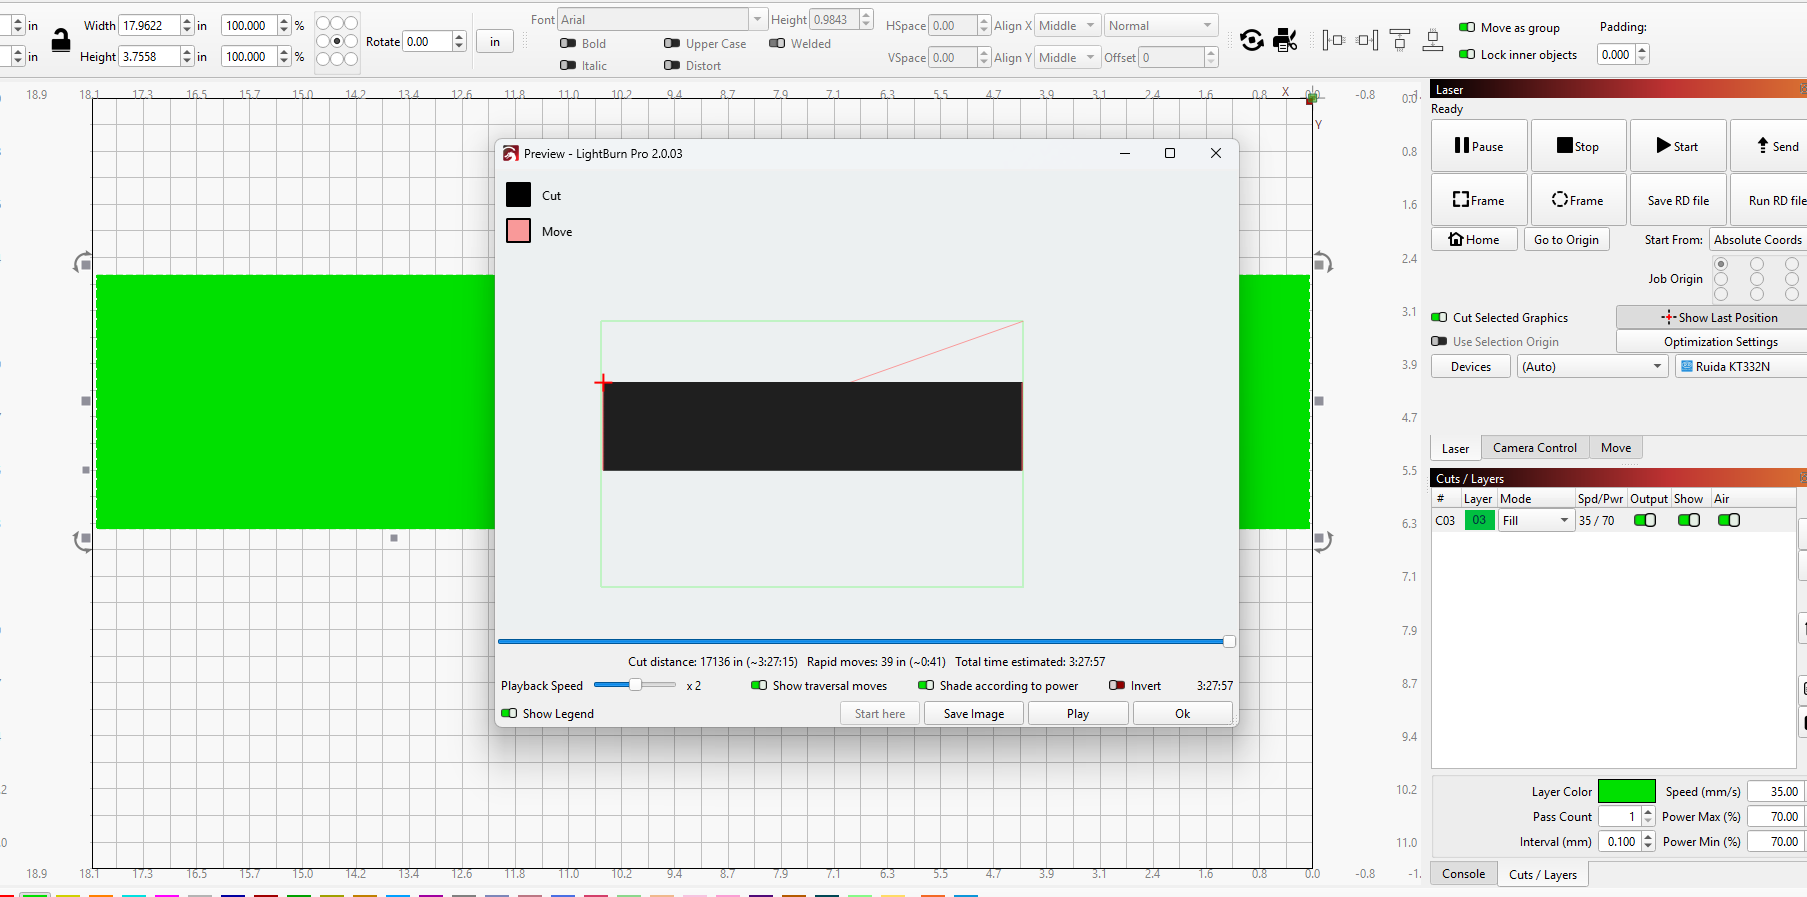Open the Fill mode dropdown for layer C03

click(x=1537, y=520)
